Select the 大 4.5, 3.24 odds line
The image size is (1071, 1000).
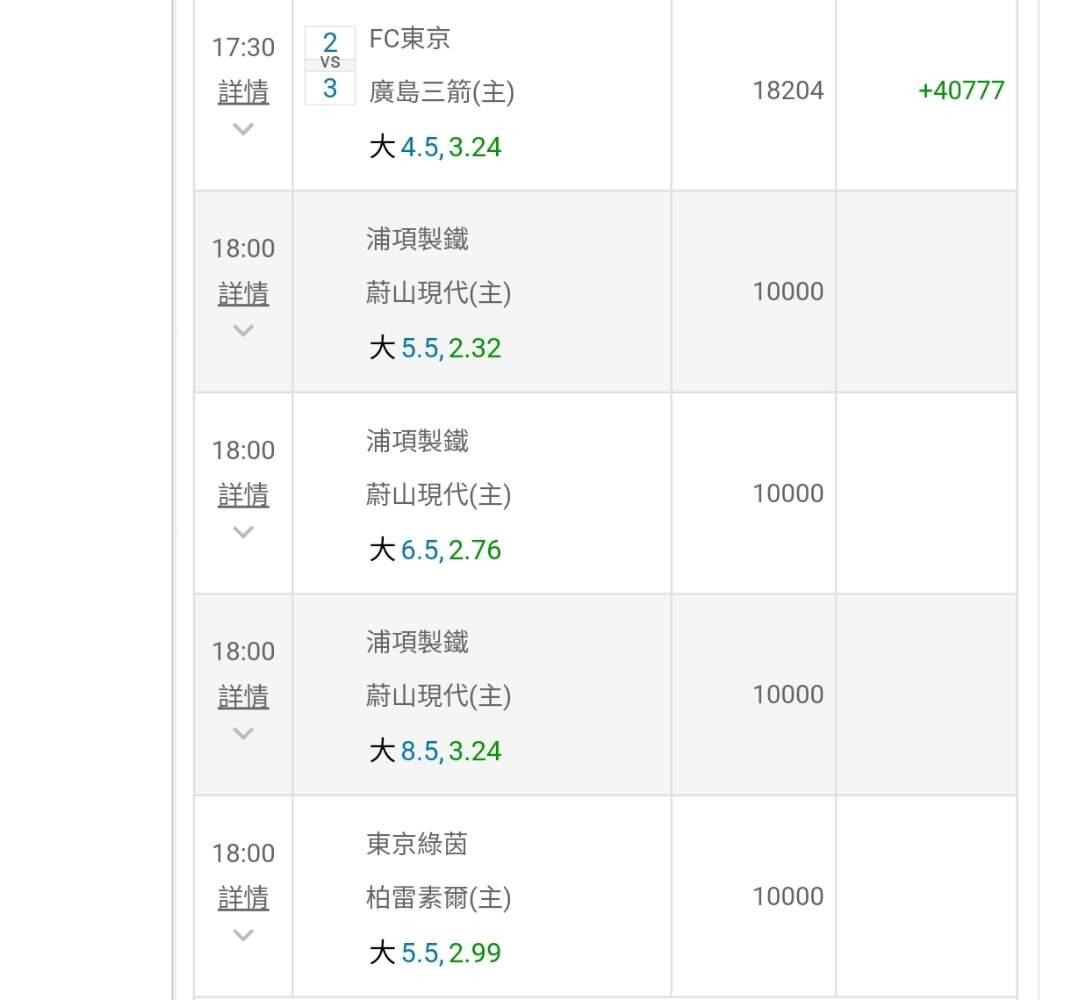point(435,148)
